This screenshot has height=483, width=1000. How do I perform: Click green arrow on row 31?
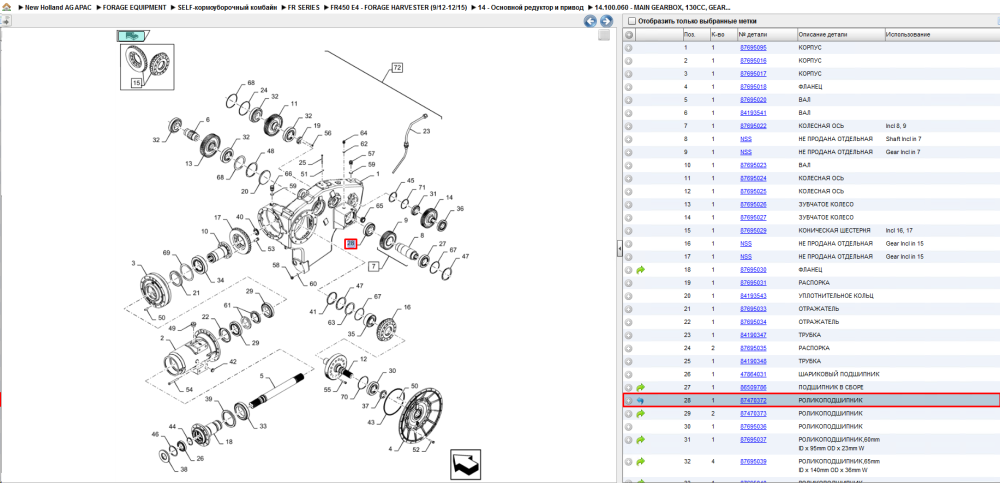click(x=641, y=440)
